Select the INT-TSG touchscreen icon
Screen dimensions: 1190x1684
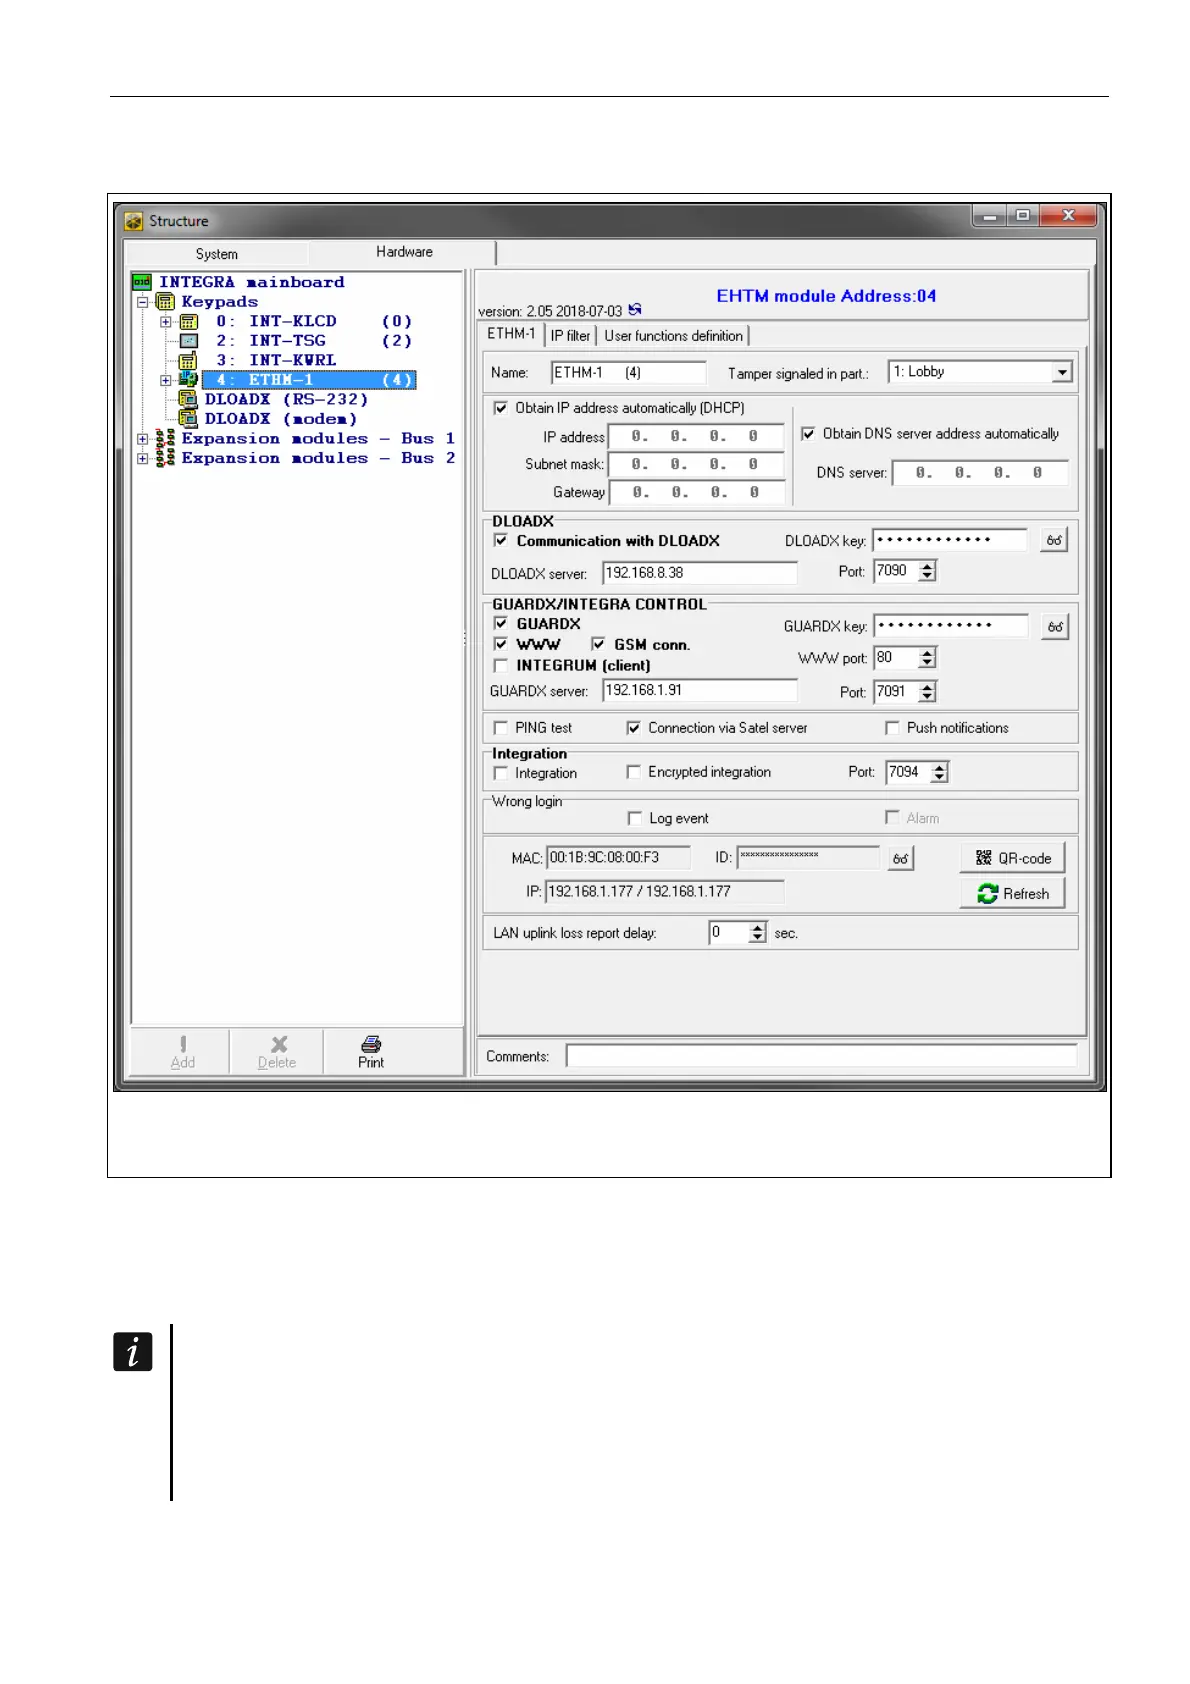[x=188, y=341]
